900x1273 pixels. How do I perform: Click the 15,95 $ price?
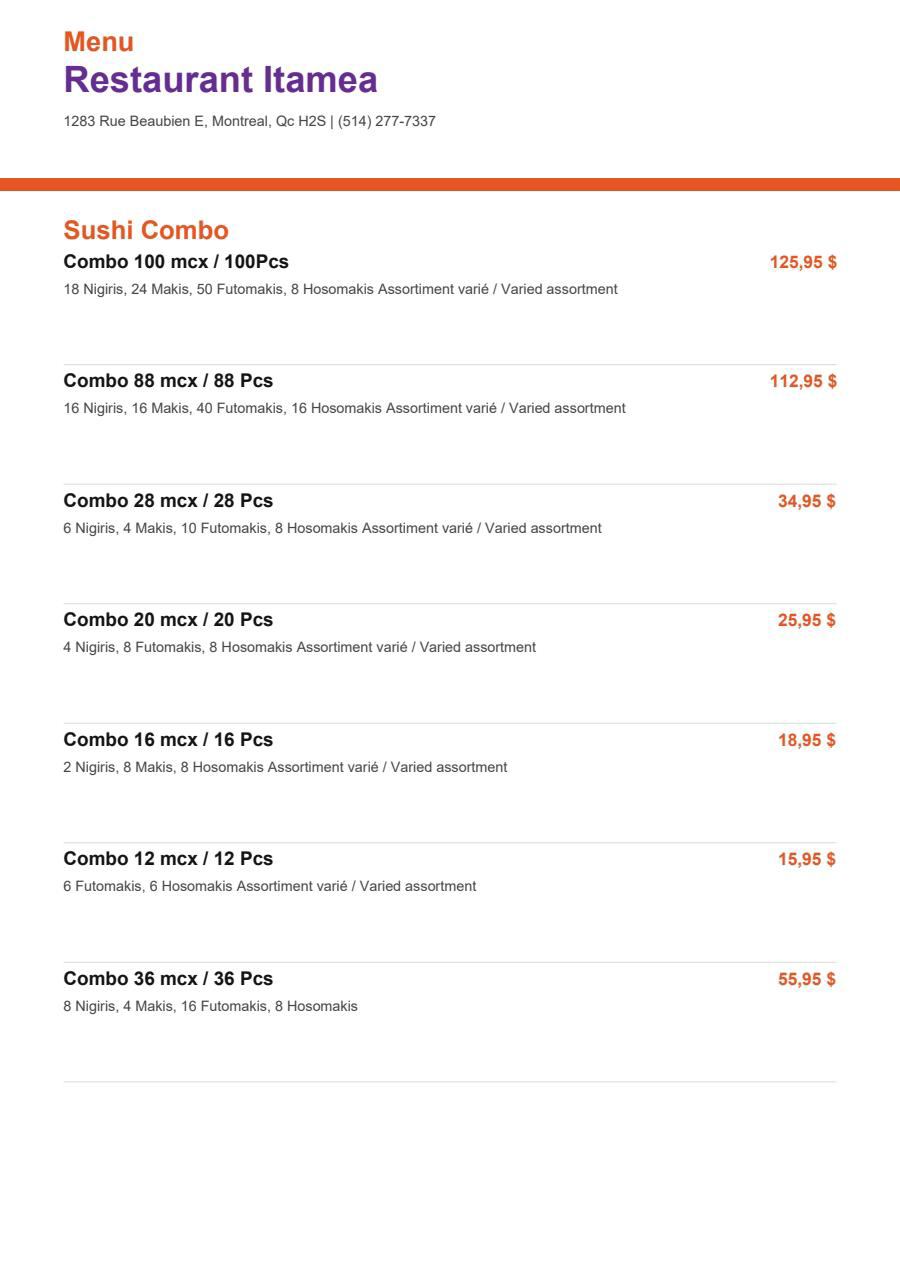coord(807,859)
